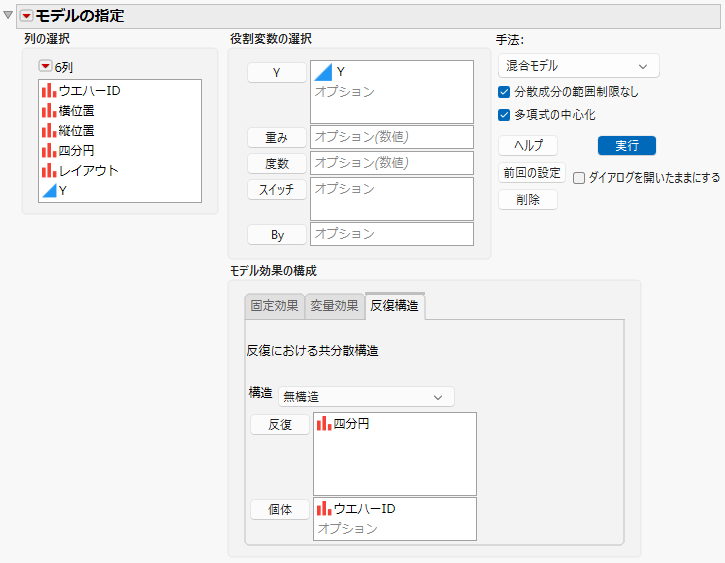Click continuous icon in the Y role box
This screenshot has height=563, width=725.
coord(323,72)
